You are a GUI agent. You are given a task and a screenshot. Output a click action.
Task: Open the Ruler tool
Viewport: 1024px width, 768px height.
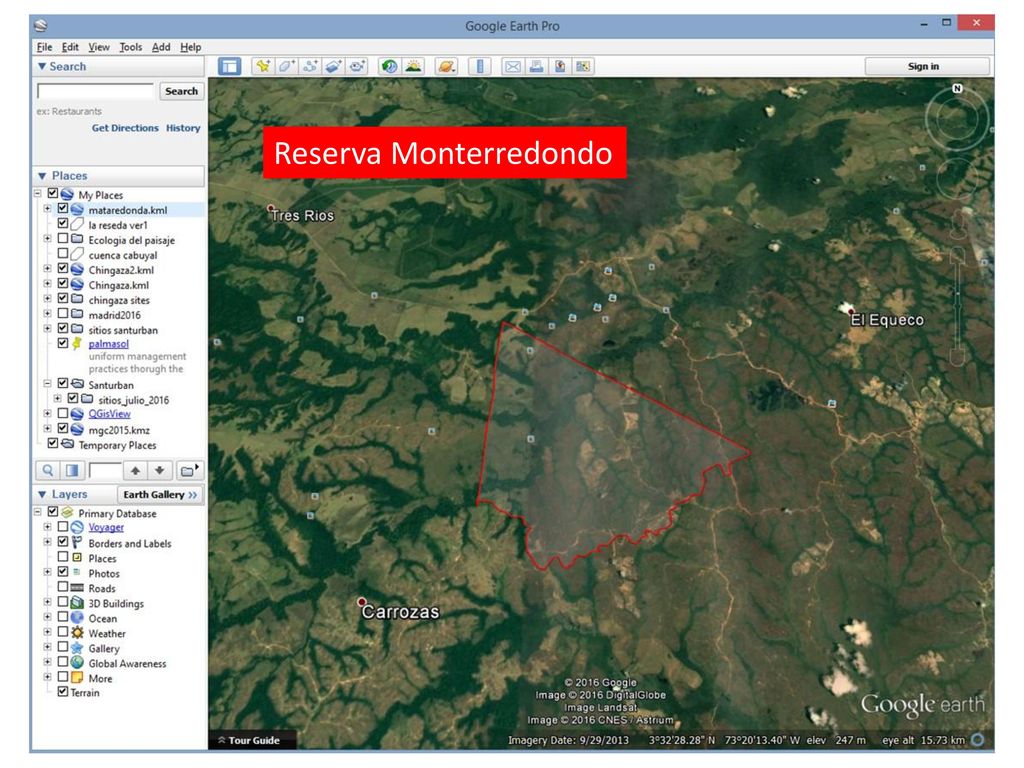coord(480,66)
